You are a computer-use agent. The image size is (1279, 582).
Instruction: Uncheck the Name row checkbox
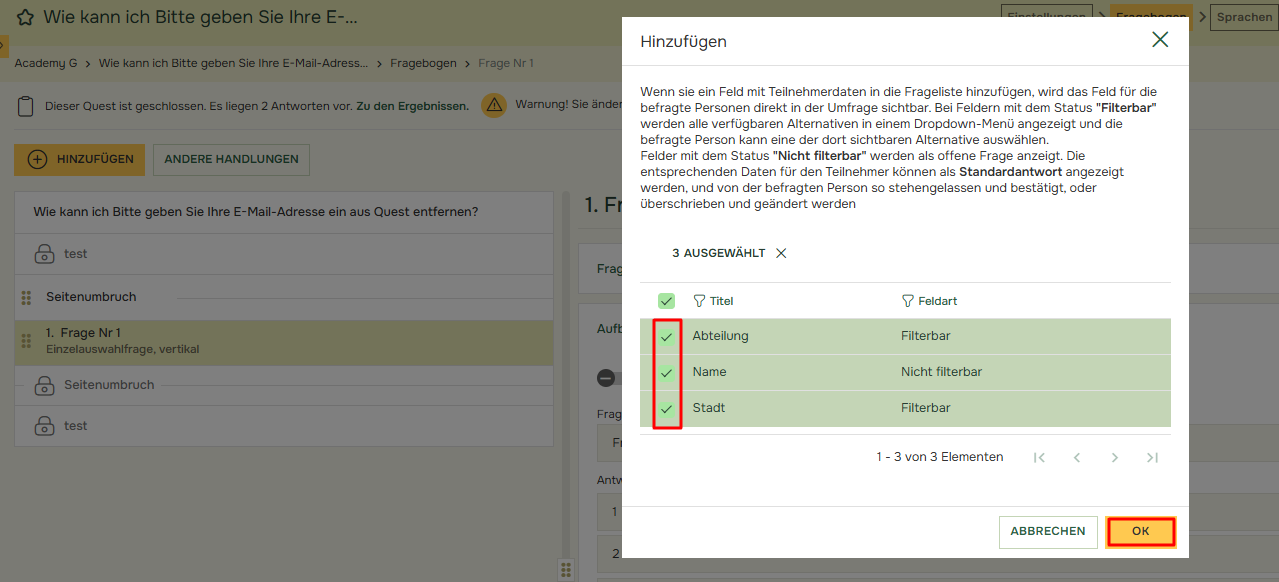(666, 373)
